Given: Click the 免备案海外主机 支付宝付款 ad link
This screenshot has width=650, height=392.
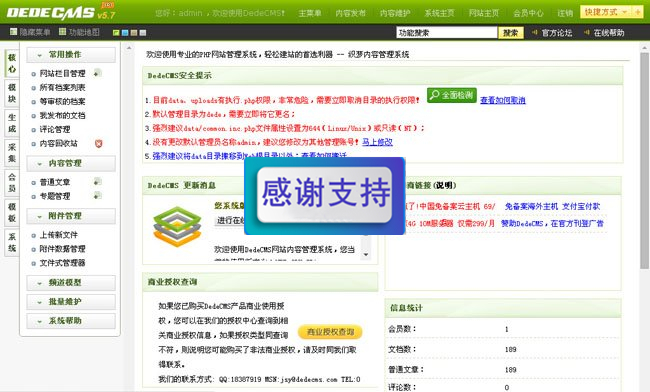Looking at the screenshot, I should click(x=552, y=206).
